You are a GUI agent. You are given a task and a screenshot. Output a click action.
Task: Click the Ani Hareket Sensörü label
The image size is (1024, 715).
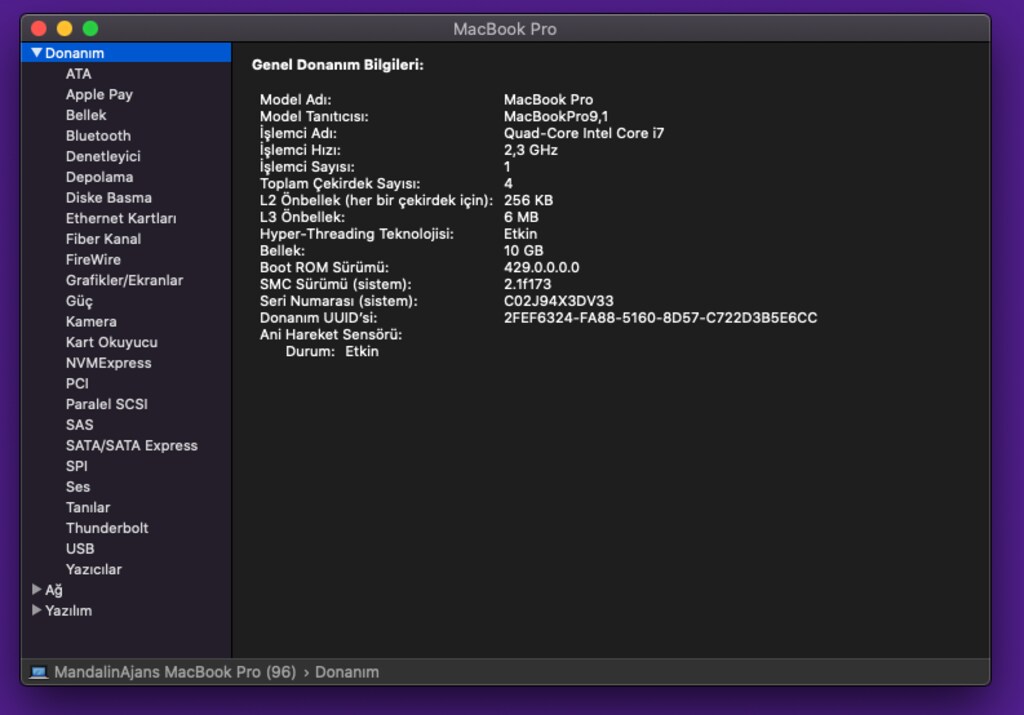(331, 335)
